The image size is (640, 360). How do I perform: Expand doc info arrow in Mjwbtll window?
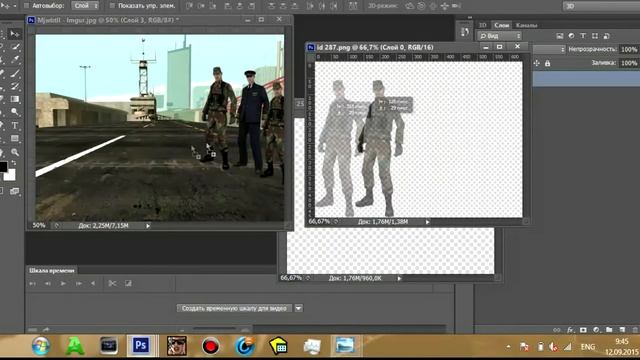point(148,226)
